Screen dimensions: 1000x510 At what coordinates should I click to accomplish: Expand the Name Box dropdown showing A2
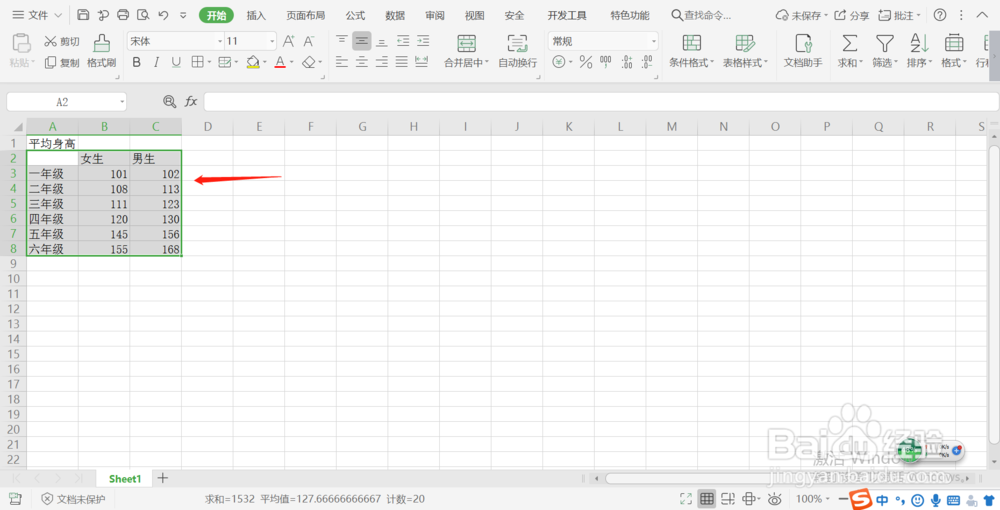122,102
